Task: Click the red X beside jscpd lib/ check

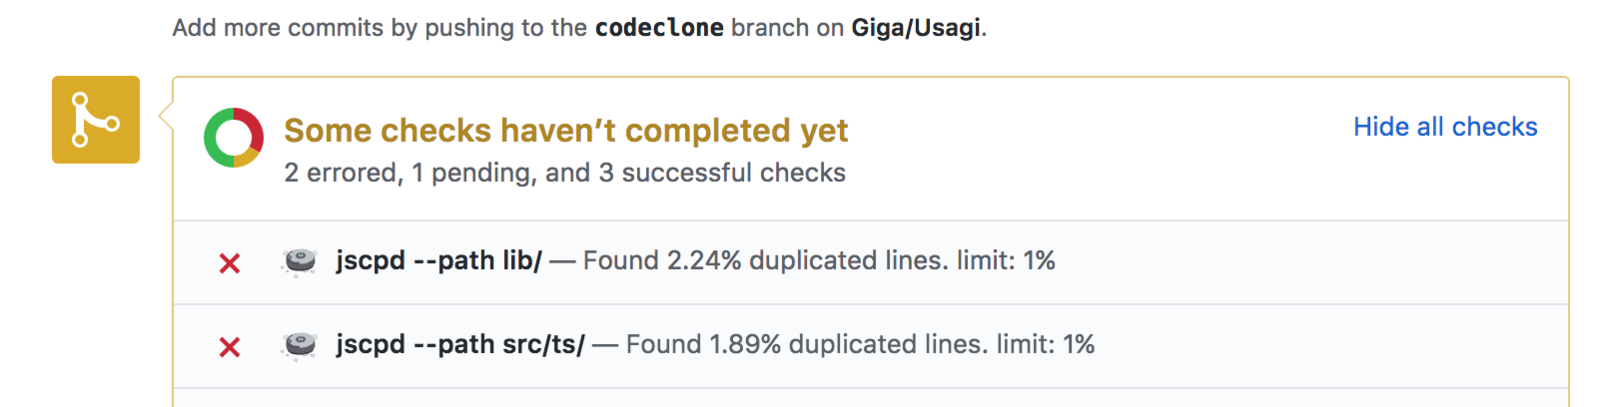Action: click(x=230, y=263)
